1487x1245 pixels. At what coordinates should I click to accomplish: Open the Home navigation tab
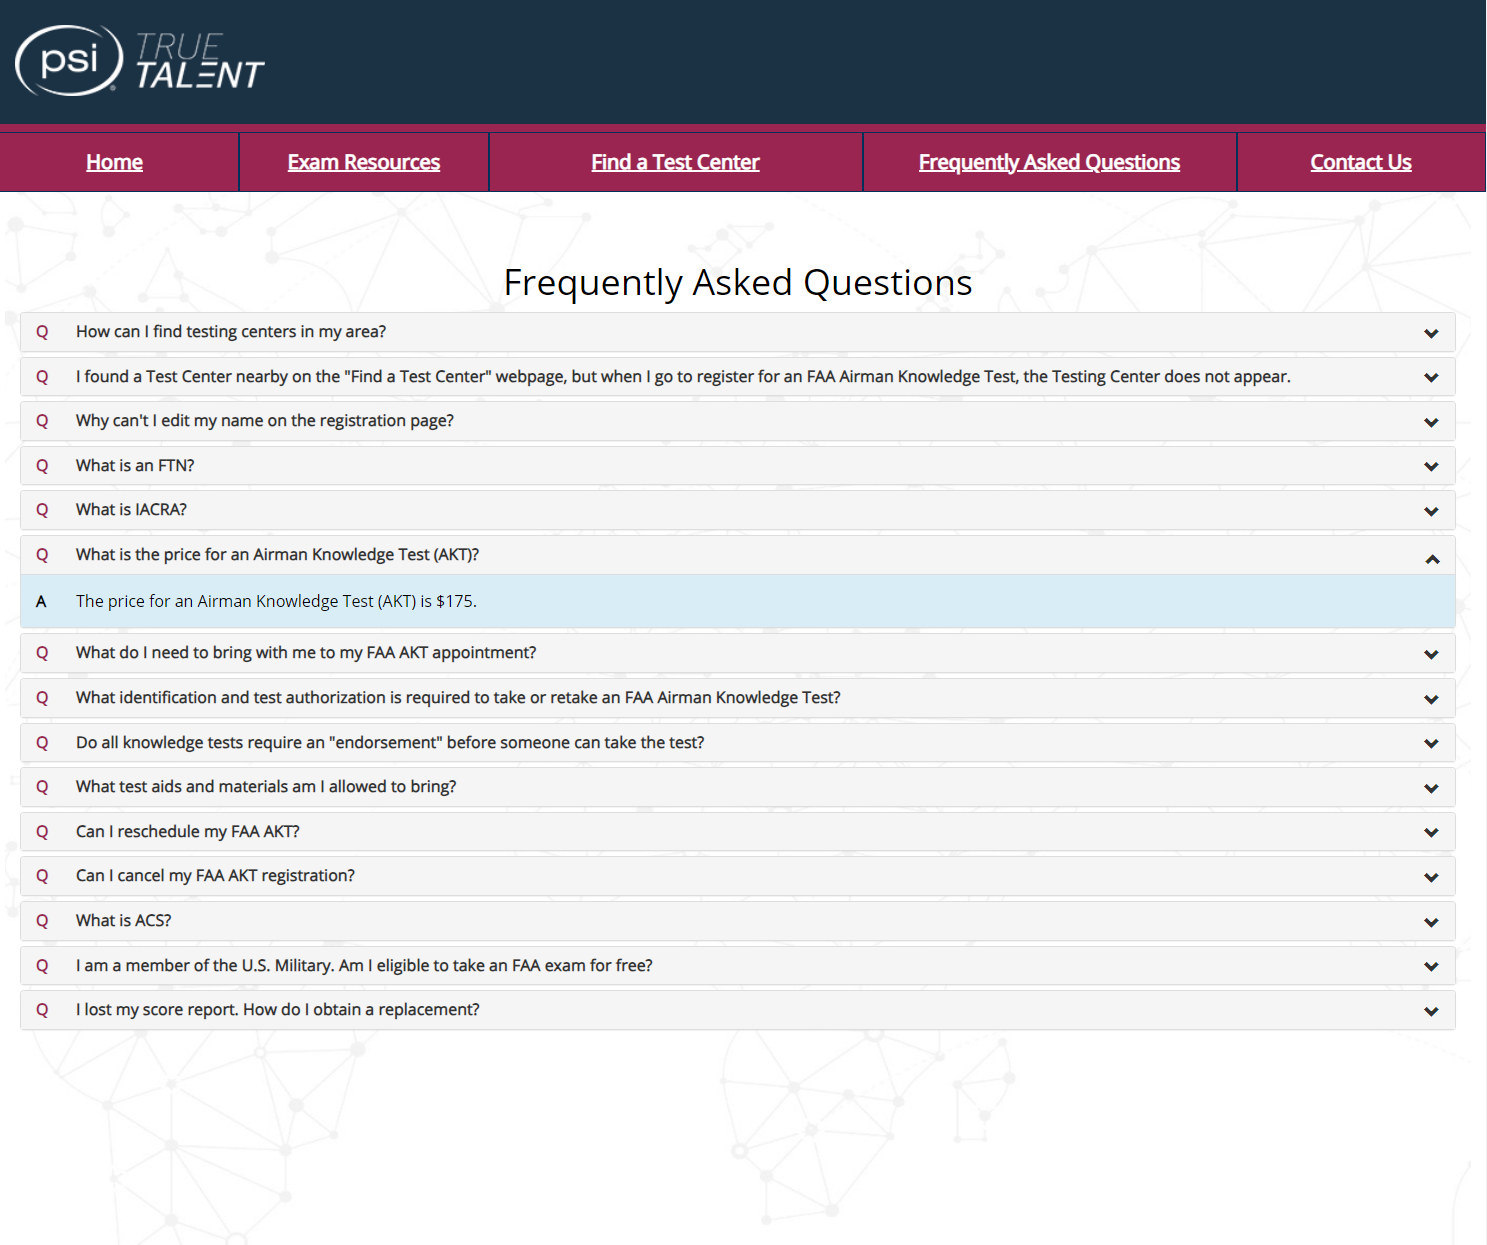click(x=114, y=162)
